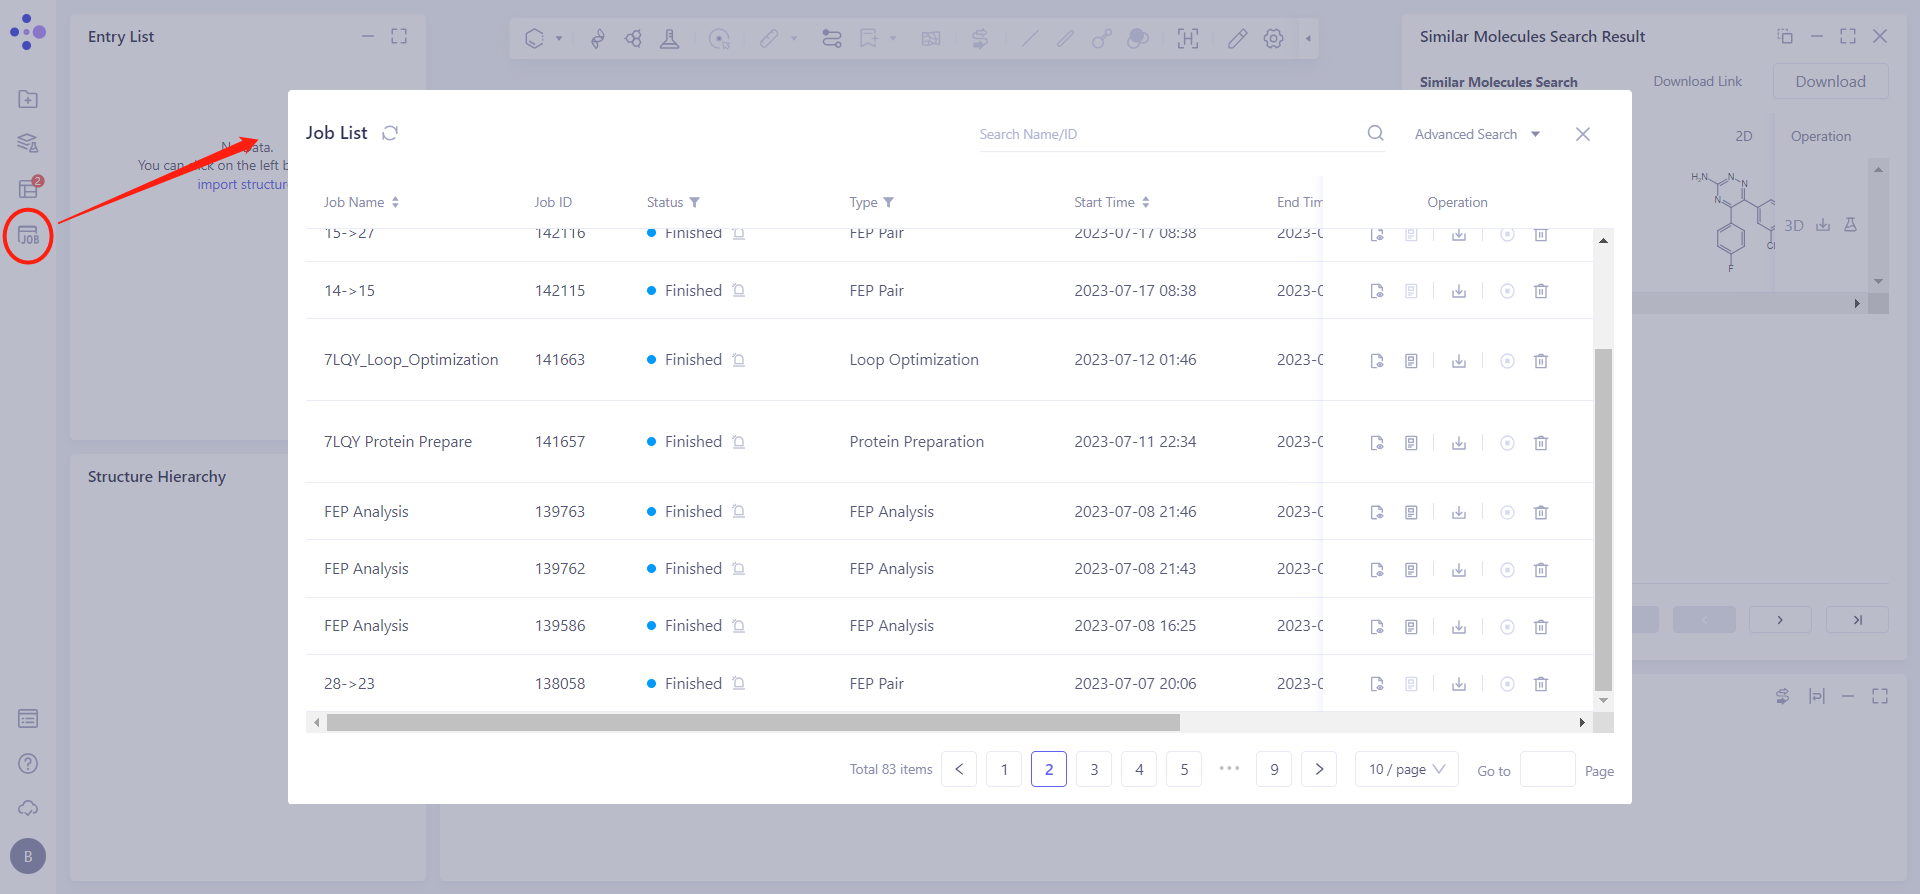Go to page 3 of jobs
Screen dimensions: 1920x894
coord(1094,769)
